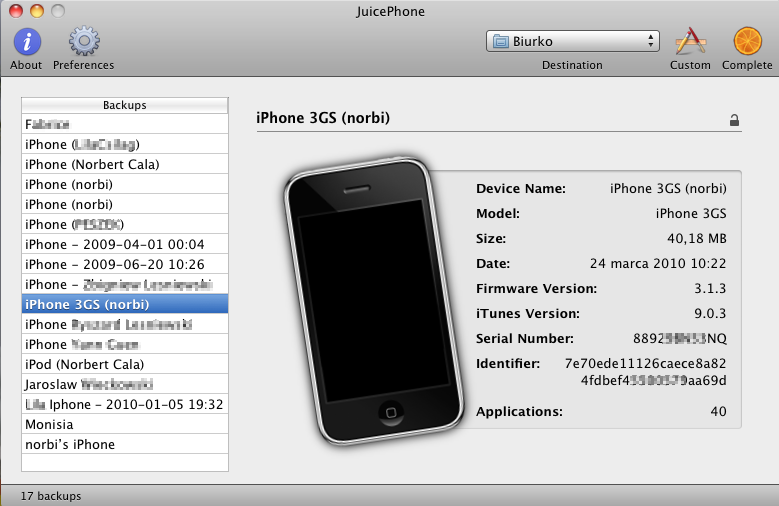Click the Model value iPhone 3GS
This screenshot has height=506, width=779.
point(691,213)
